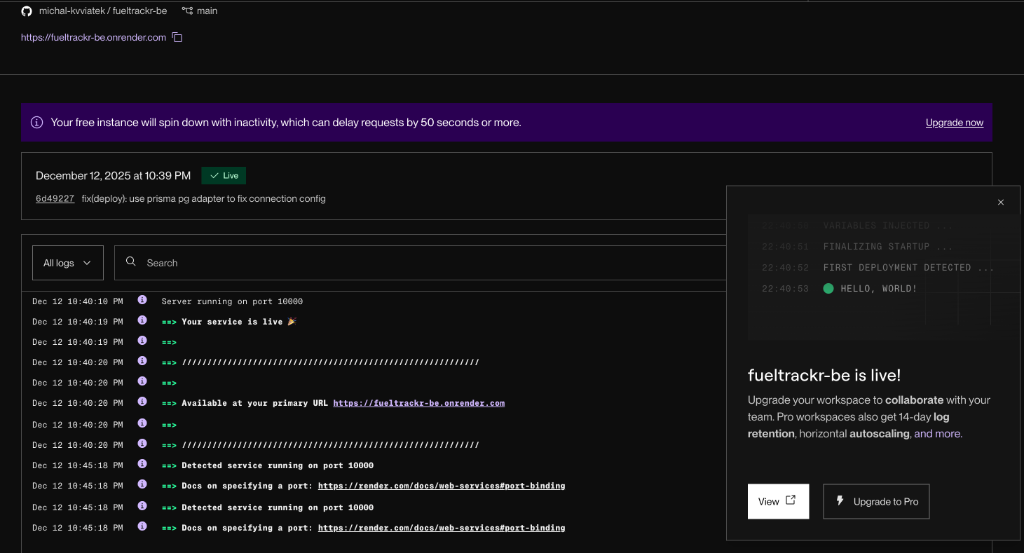This screenshot has width=1024, height=553.
Task: Click info icon of 'Available at your primary URL' log
Action: point(142,403)
